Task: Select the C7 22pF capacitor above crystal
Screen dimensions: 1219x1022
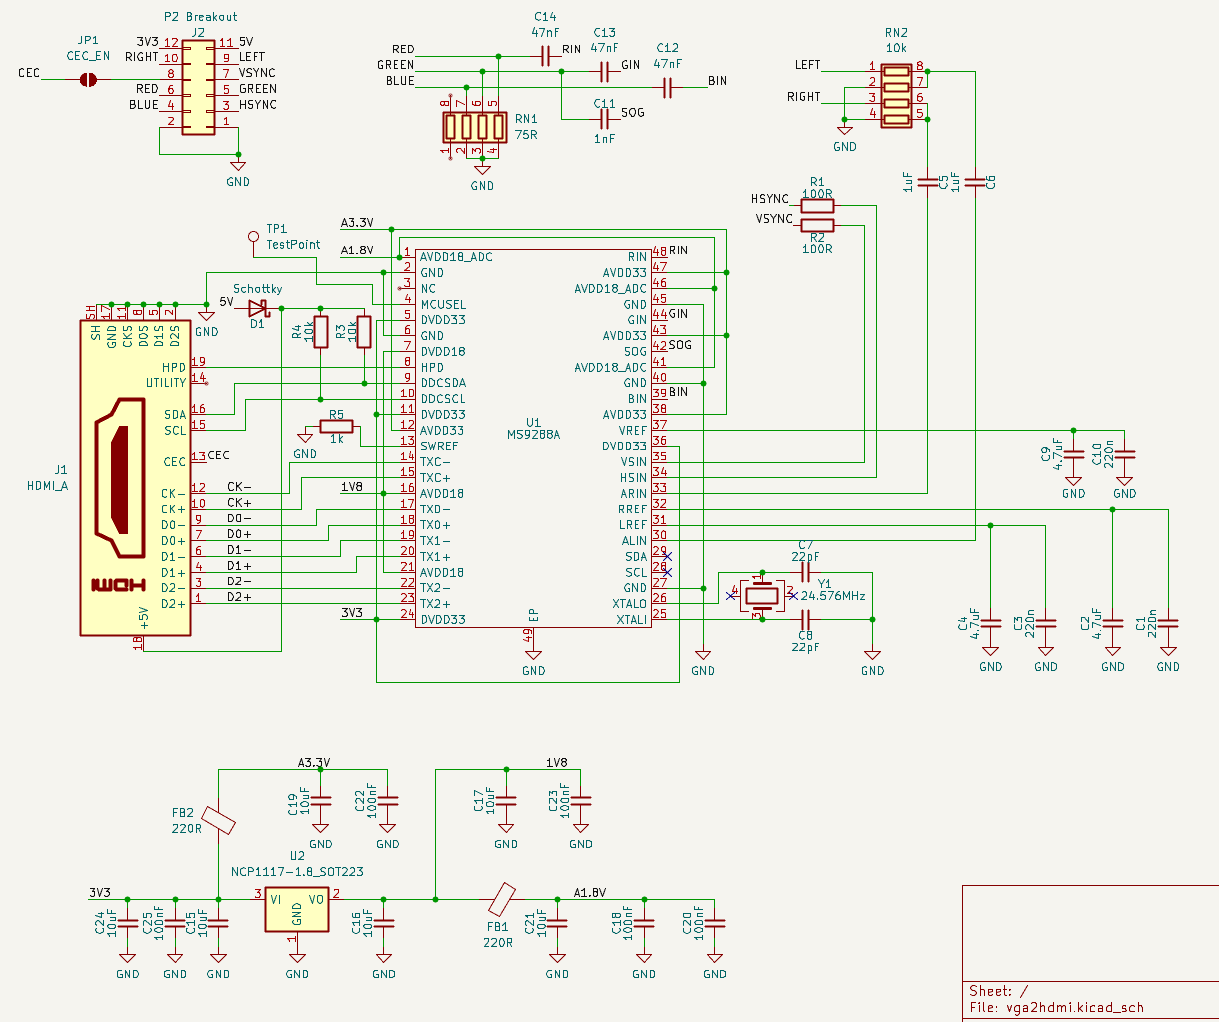Action: point(805,573)
